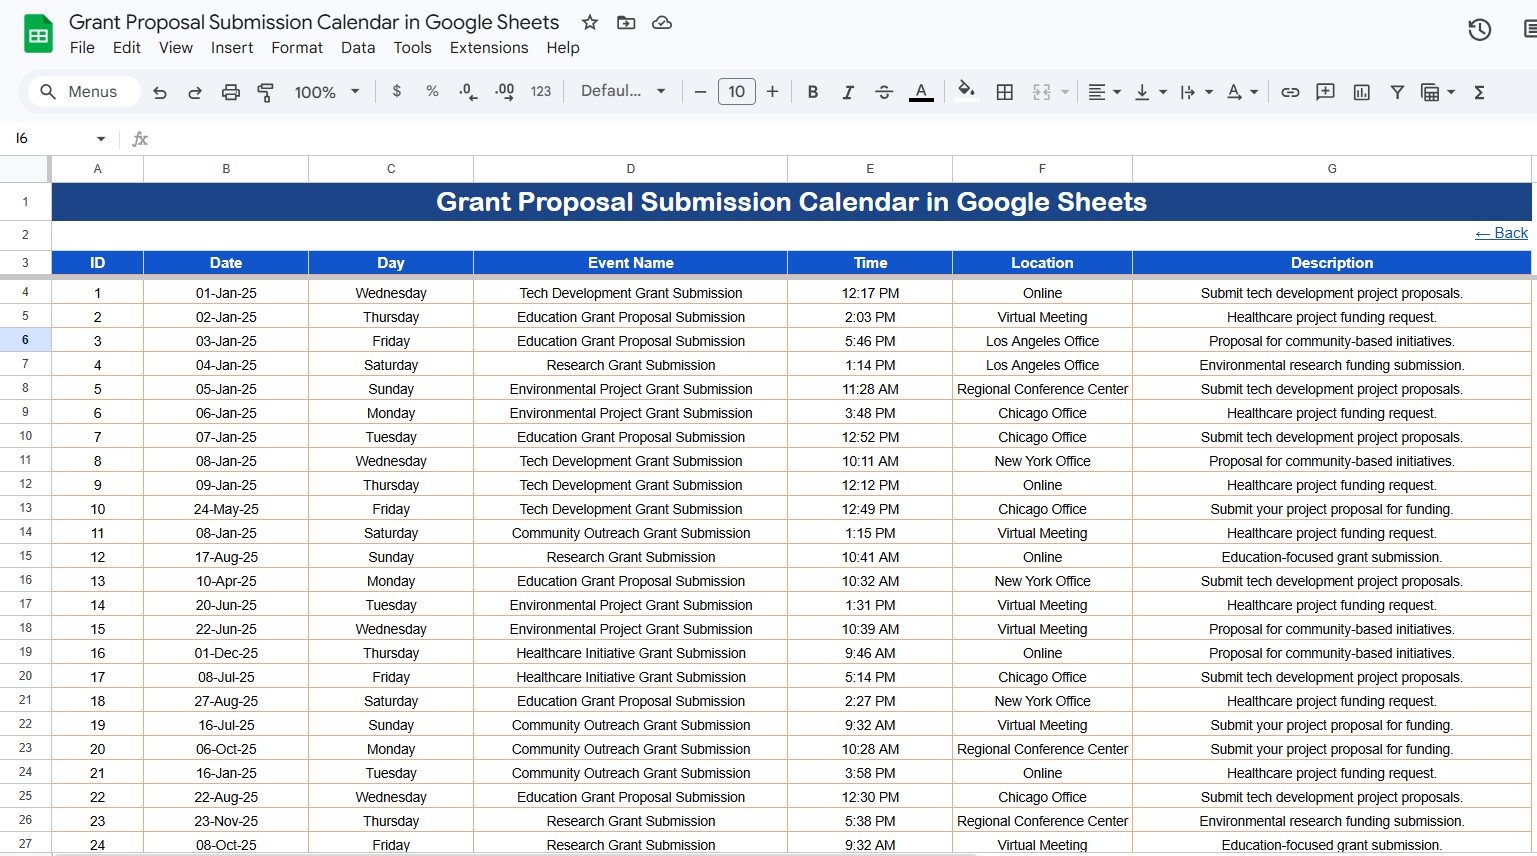Open the fill color bucket
Image resolution: width=1537 pixels, height=856 pixels.
click(966, 91)
